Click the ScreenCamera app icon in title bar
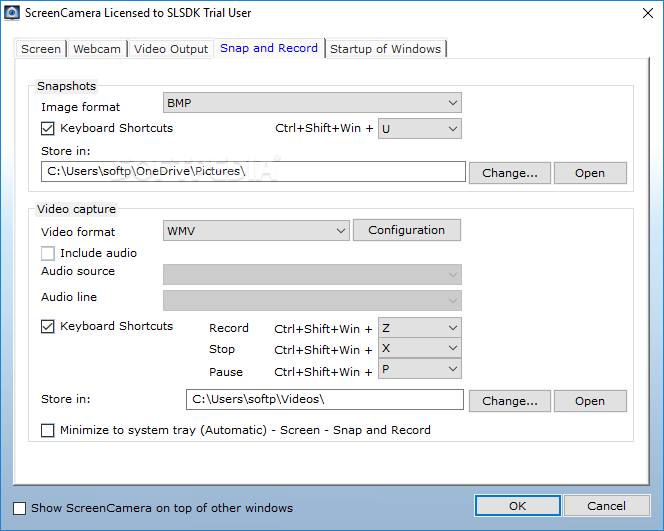The image size is (664, 531). click(11, 13)
